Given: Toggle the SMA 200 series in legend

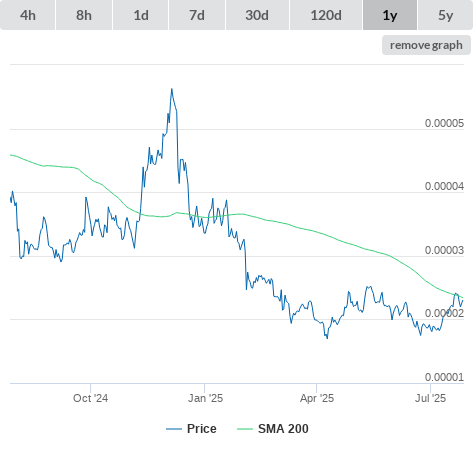Looking at the screenshot, I should pyautogui.click(x=273, y=429).
